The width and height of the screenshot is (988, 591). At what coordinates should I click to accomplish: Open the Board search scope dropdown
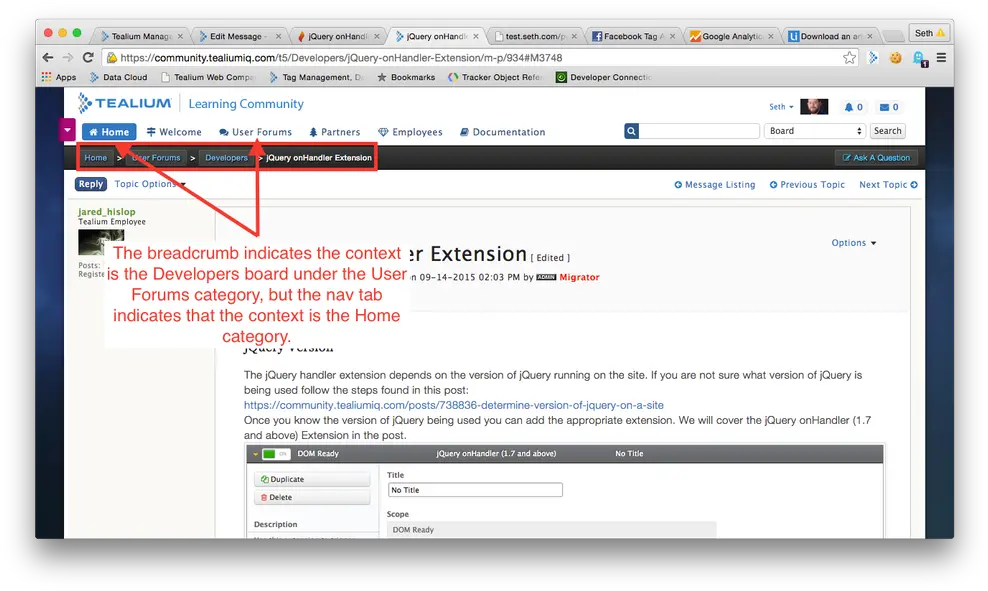pyautogui.click(x=815, y=131)
